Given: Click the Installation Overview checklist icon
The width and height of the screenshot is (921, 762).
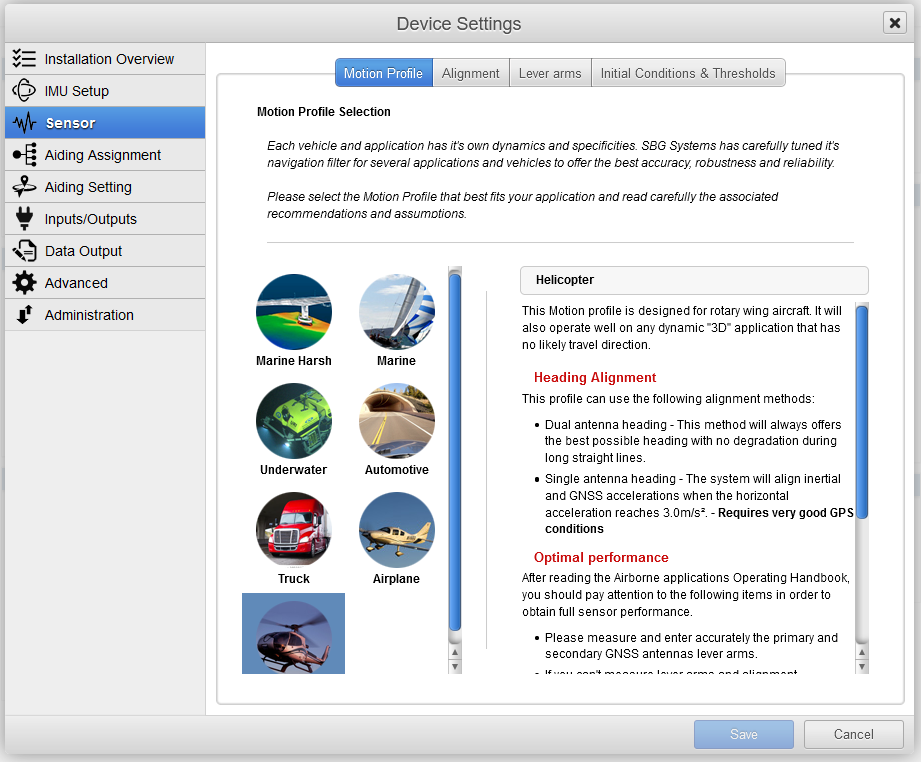Looking at the screenshot, I should (24, 58).
